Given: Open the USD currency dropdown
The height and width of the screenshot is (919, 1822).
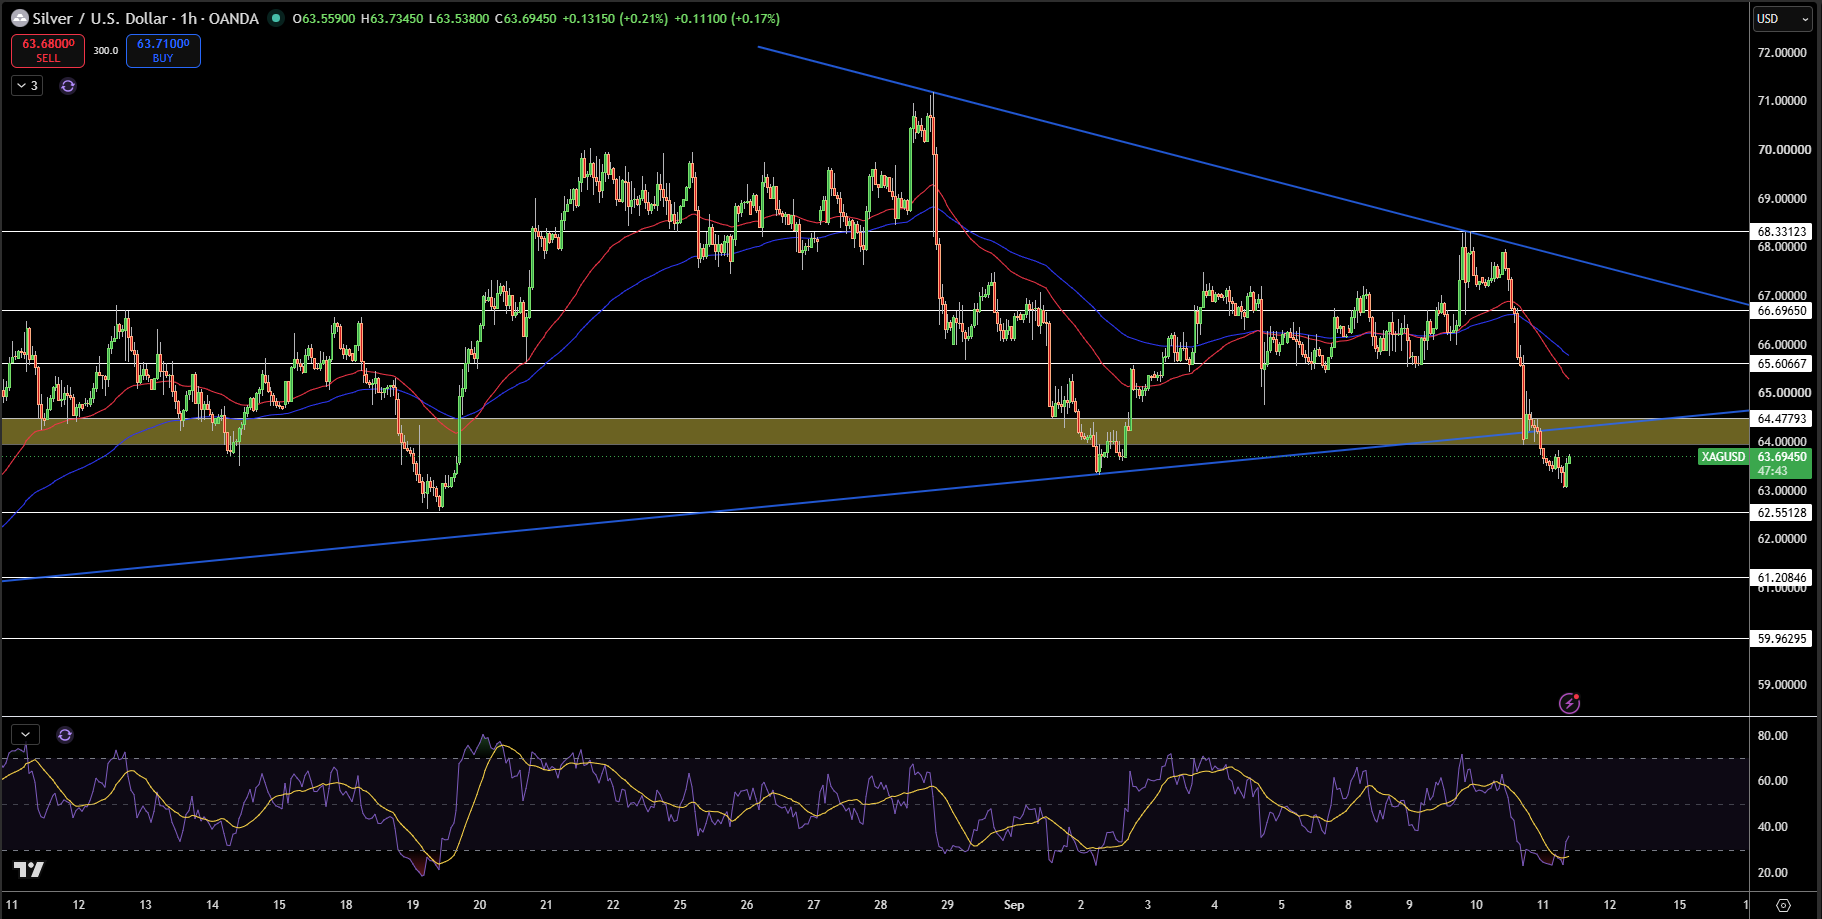Looking at the screenshot, I should point(1784,19).
